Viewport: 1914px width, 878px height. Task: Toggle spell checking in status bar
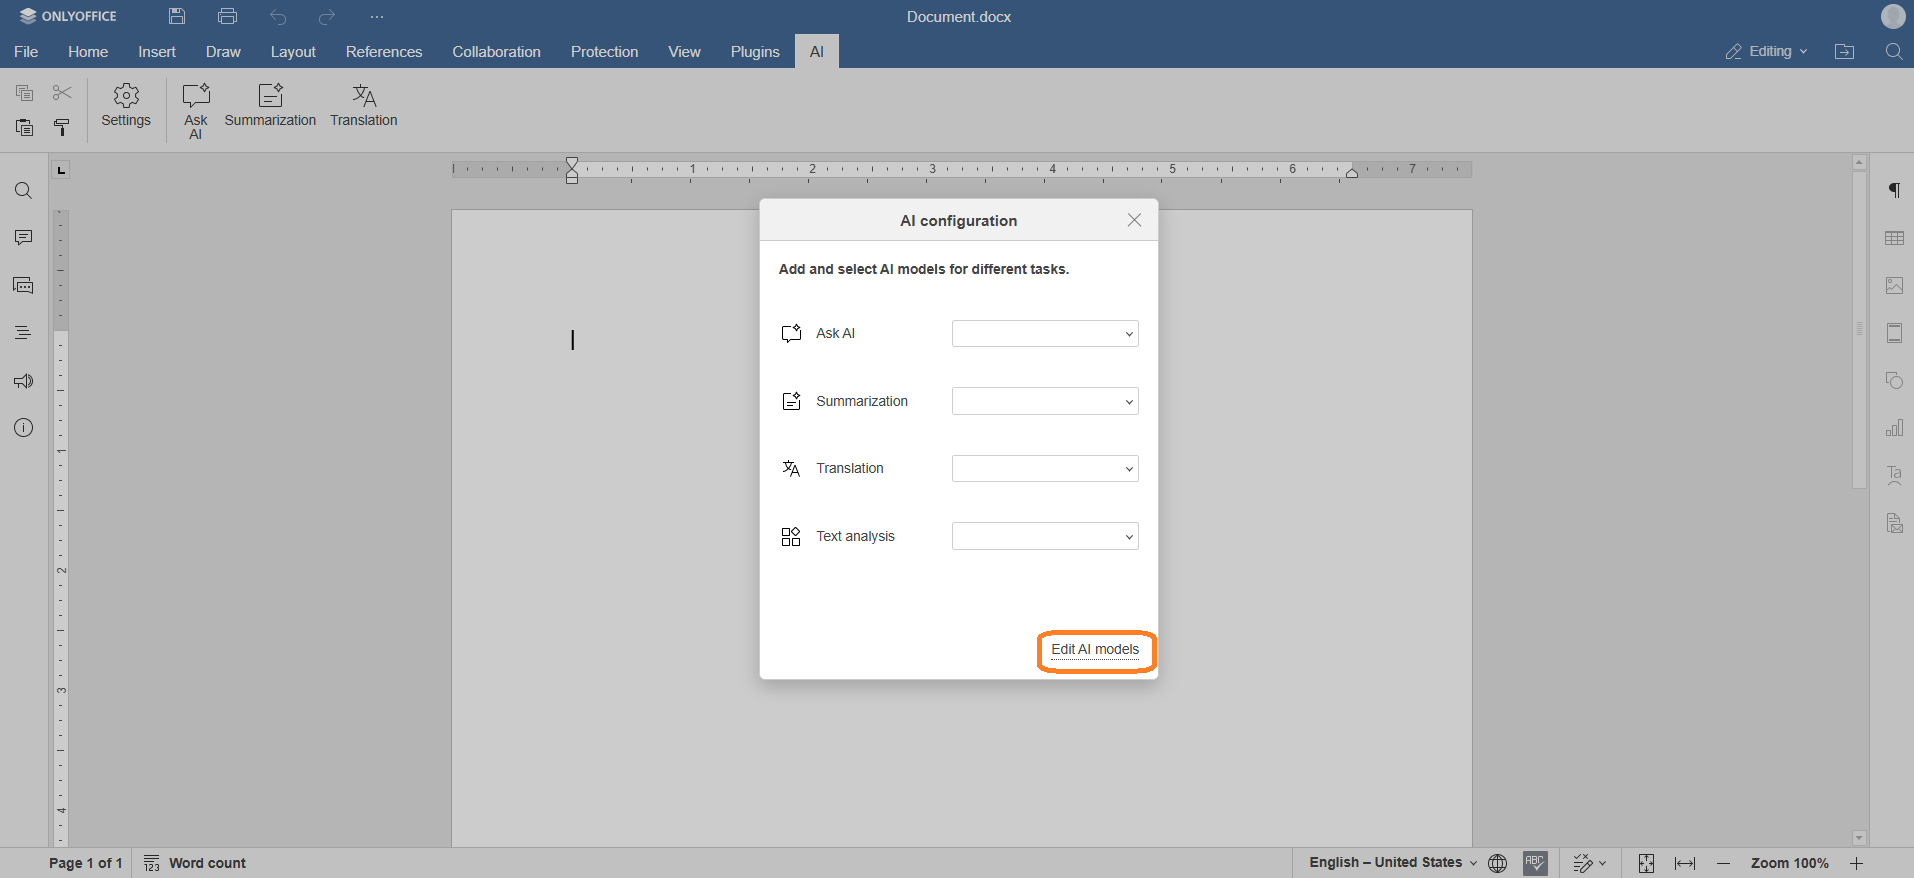point(1535,863)
